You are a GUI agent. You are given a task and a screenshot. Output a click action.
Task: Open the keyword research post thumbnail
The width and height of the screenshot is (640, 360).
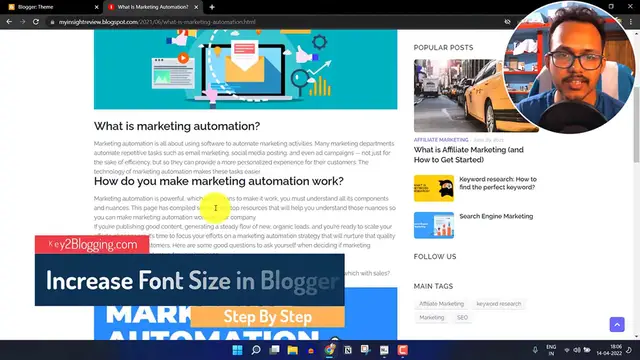click(x=433, y=188)
